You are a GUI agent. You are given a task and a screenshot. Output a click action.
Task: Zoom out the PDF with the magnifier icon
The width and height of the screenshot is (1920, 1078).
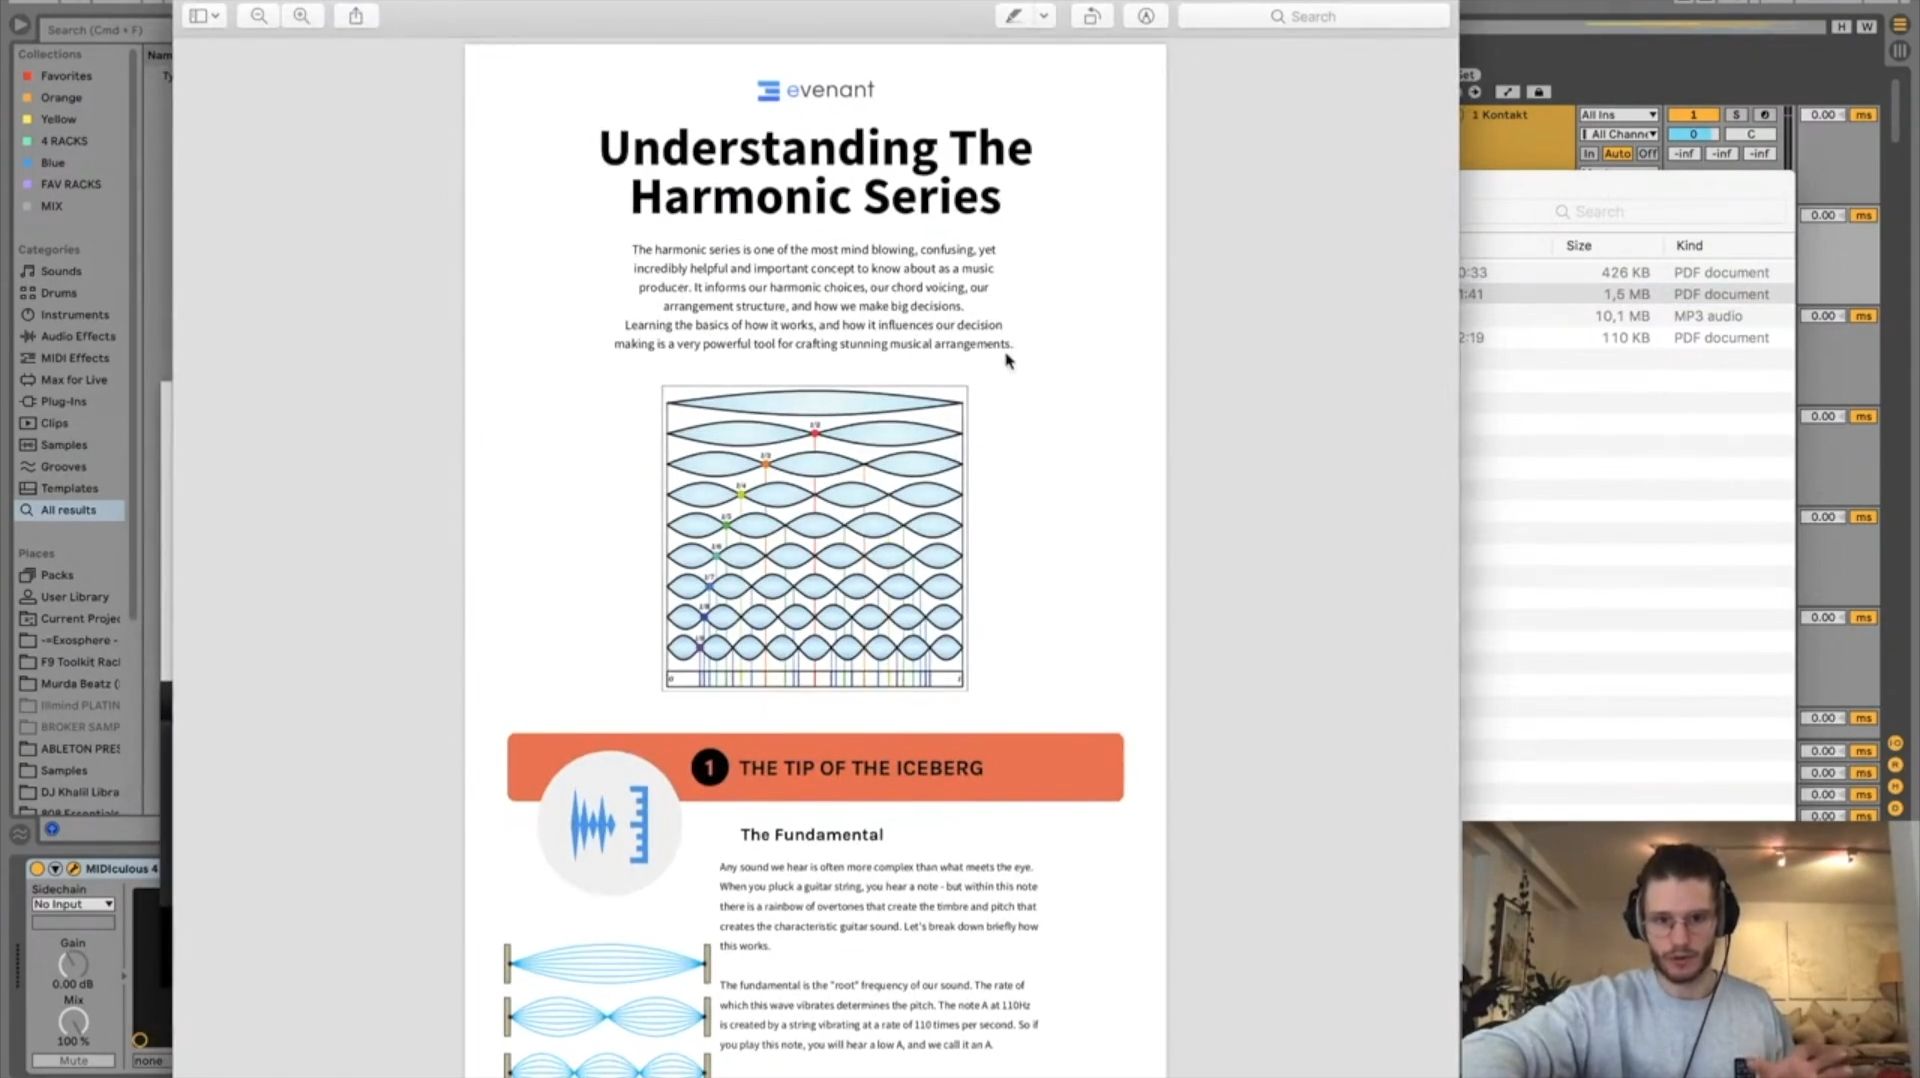[258, 16]
